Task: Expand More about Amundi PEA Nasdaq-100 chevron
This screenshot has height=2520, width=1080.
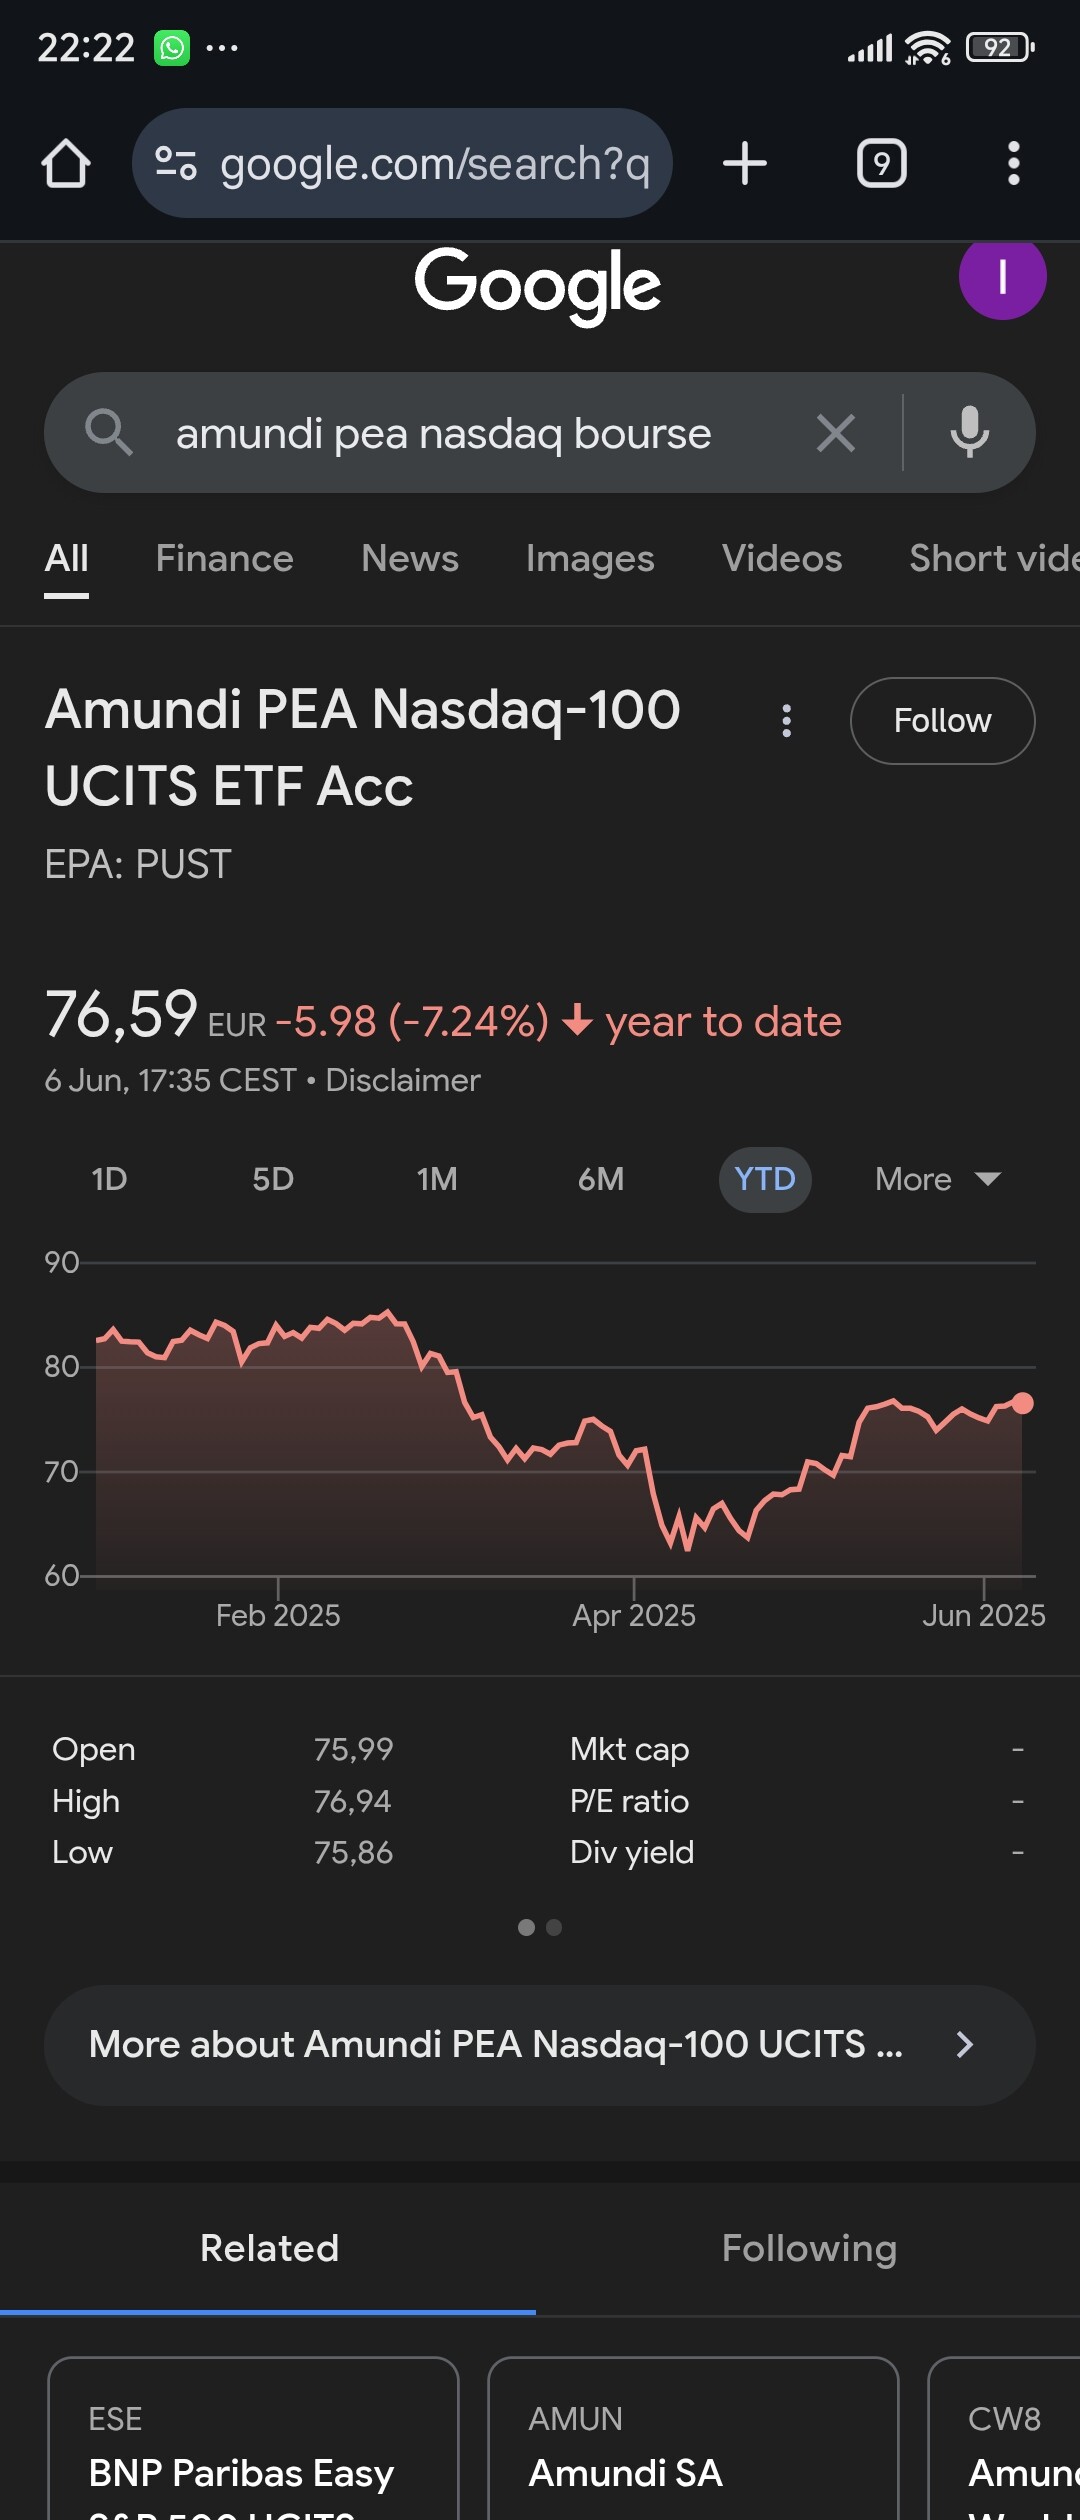Action: (x=965, y=2045)
